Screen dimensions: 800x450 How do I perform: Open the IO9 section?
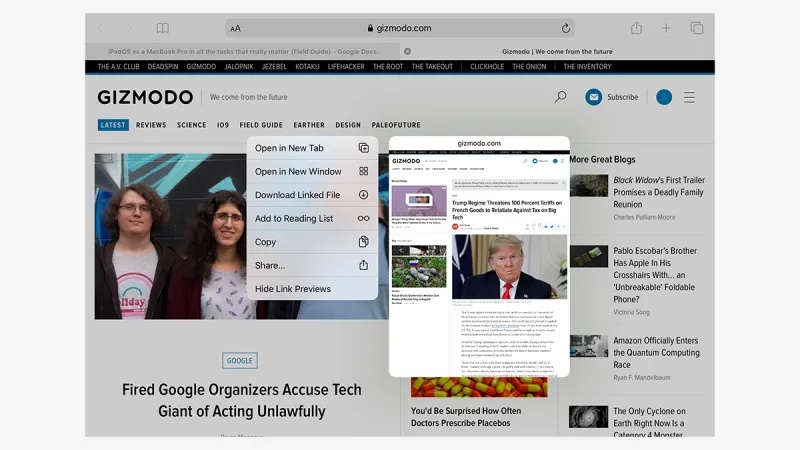(223, 125)
